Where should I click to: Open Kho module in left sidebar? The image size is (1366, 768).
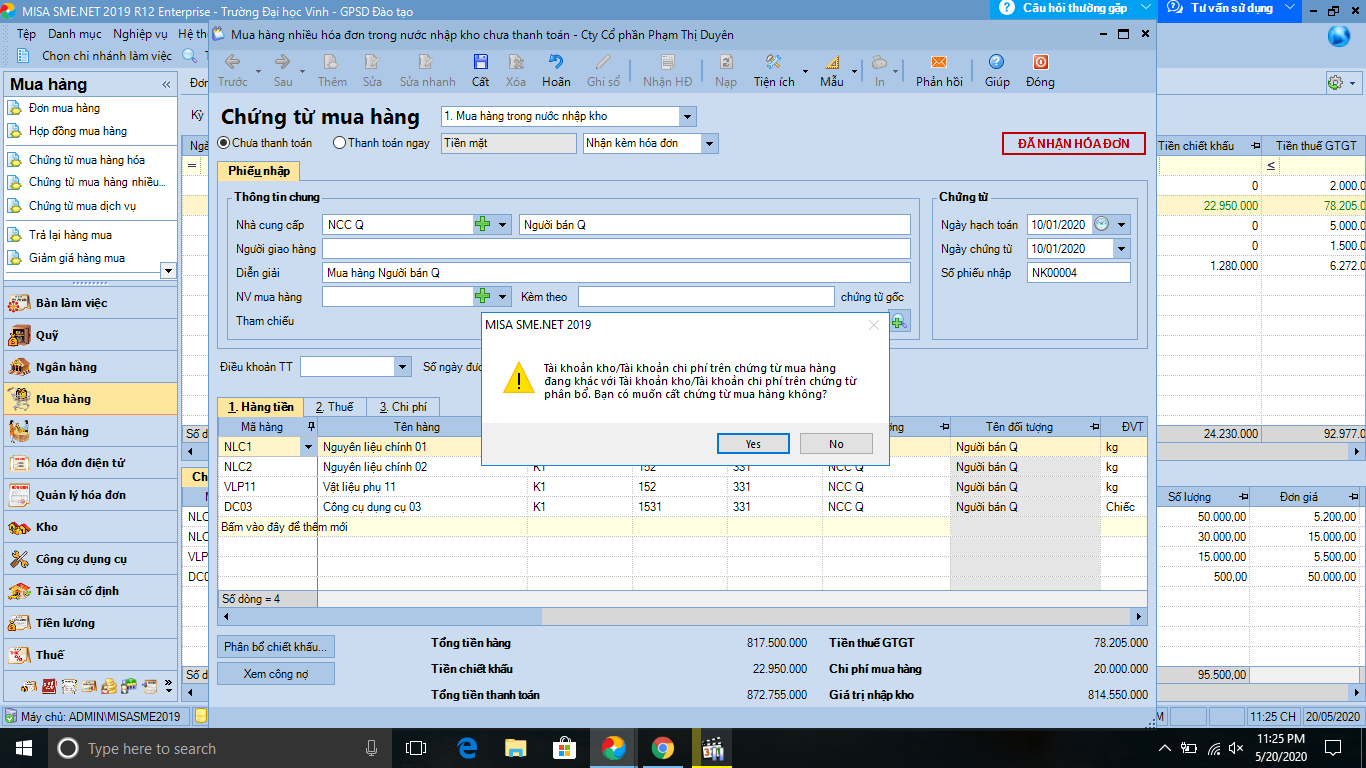(47, 527)
